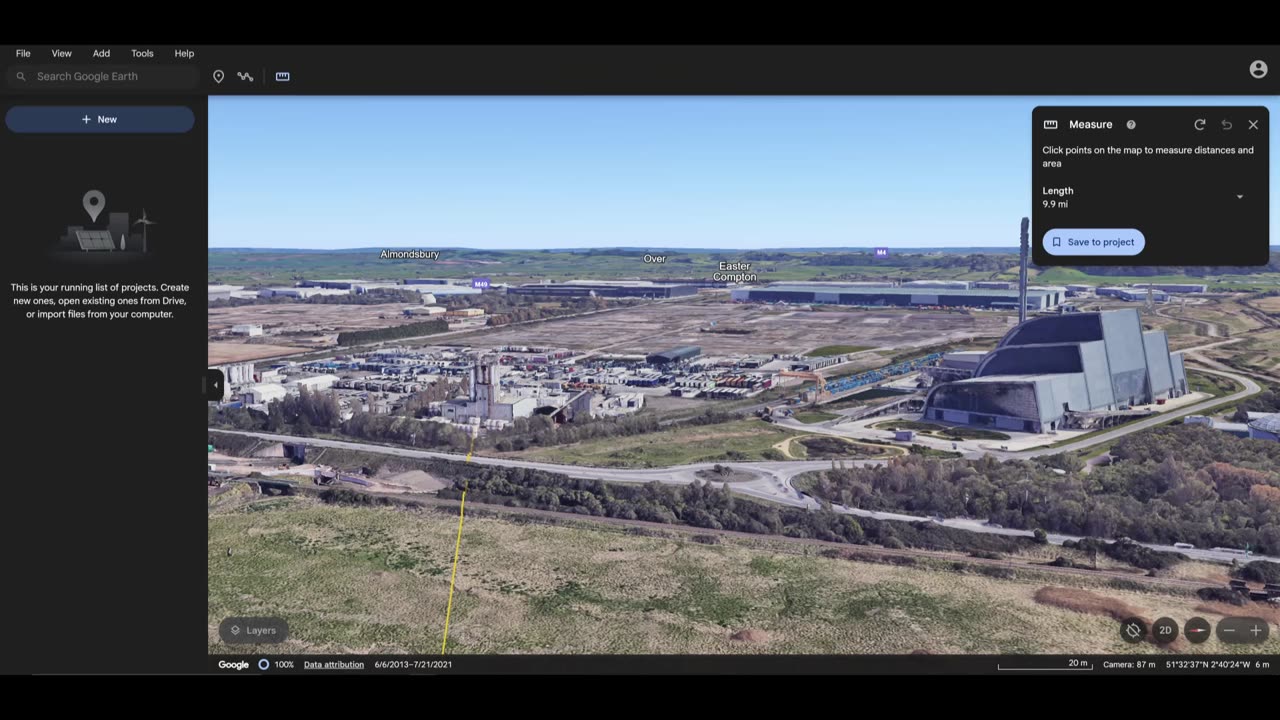Click the 20 m scale bar

coord(1044,664)
